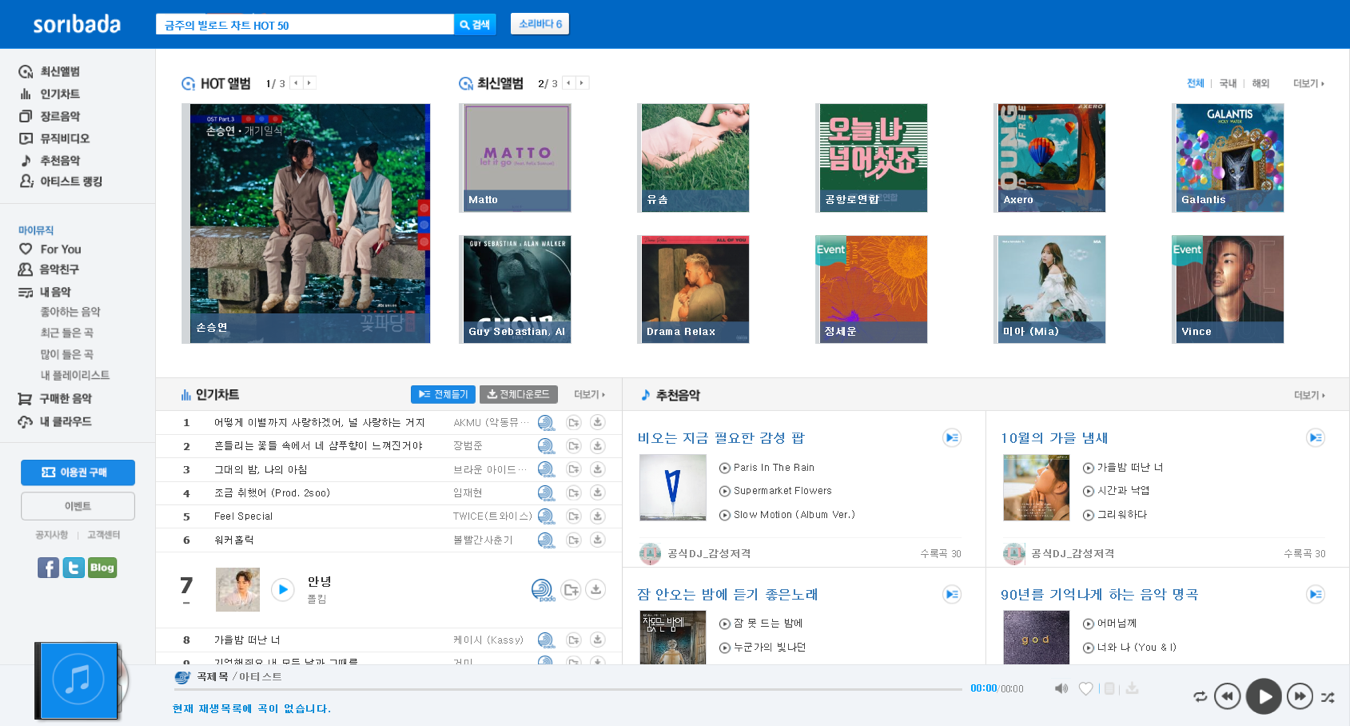Open the Galantis album thumbnail
Screen dimensions: 1350x726
click(x=1230, y=158)
